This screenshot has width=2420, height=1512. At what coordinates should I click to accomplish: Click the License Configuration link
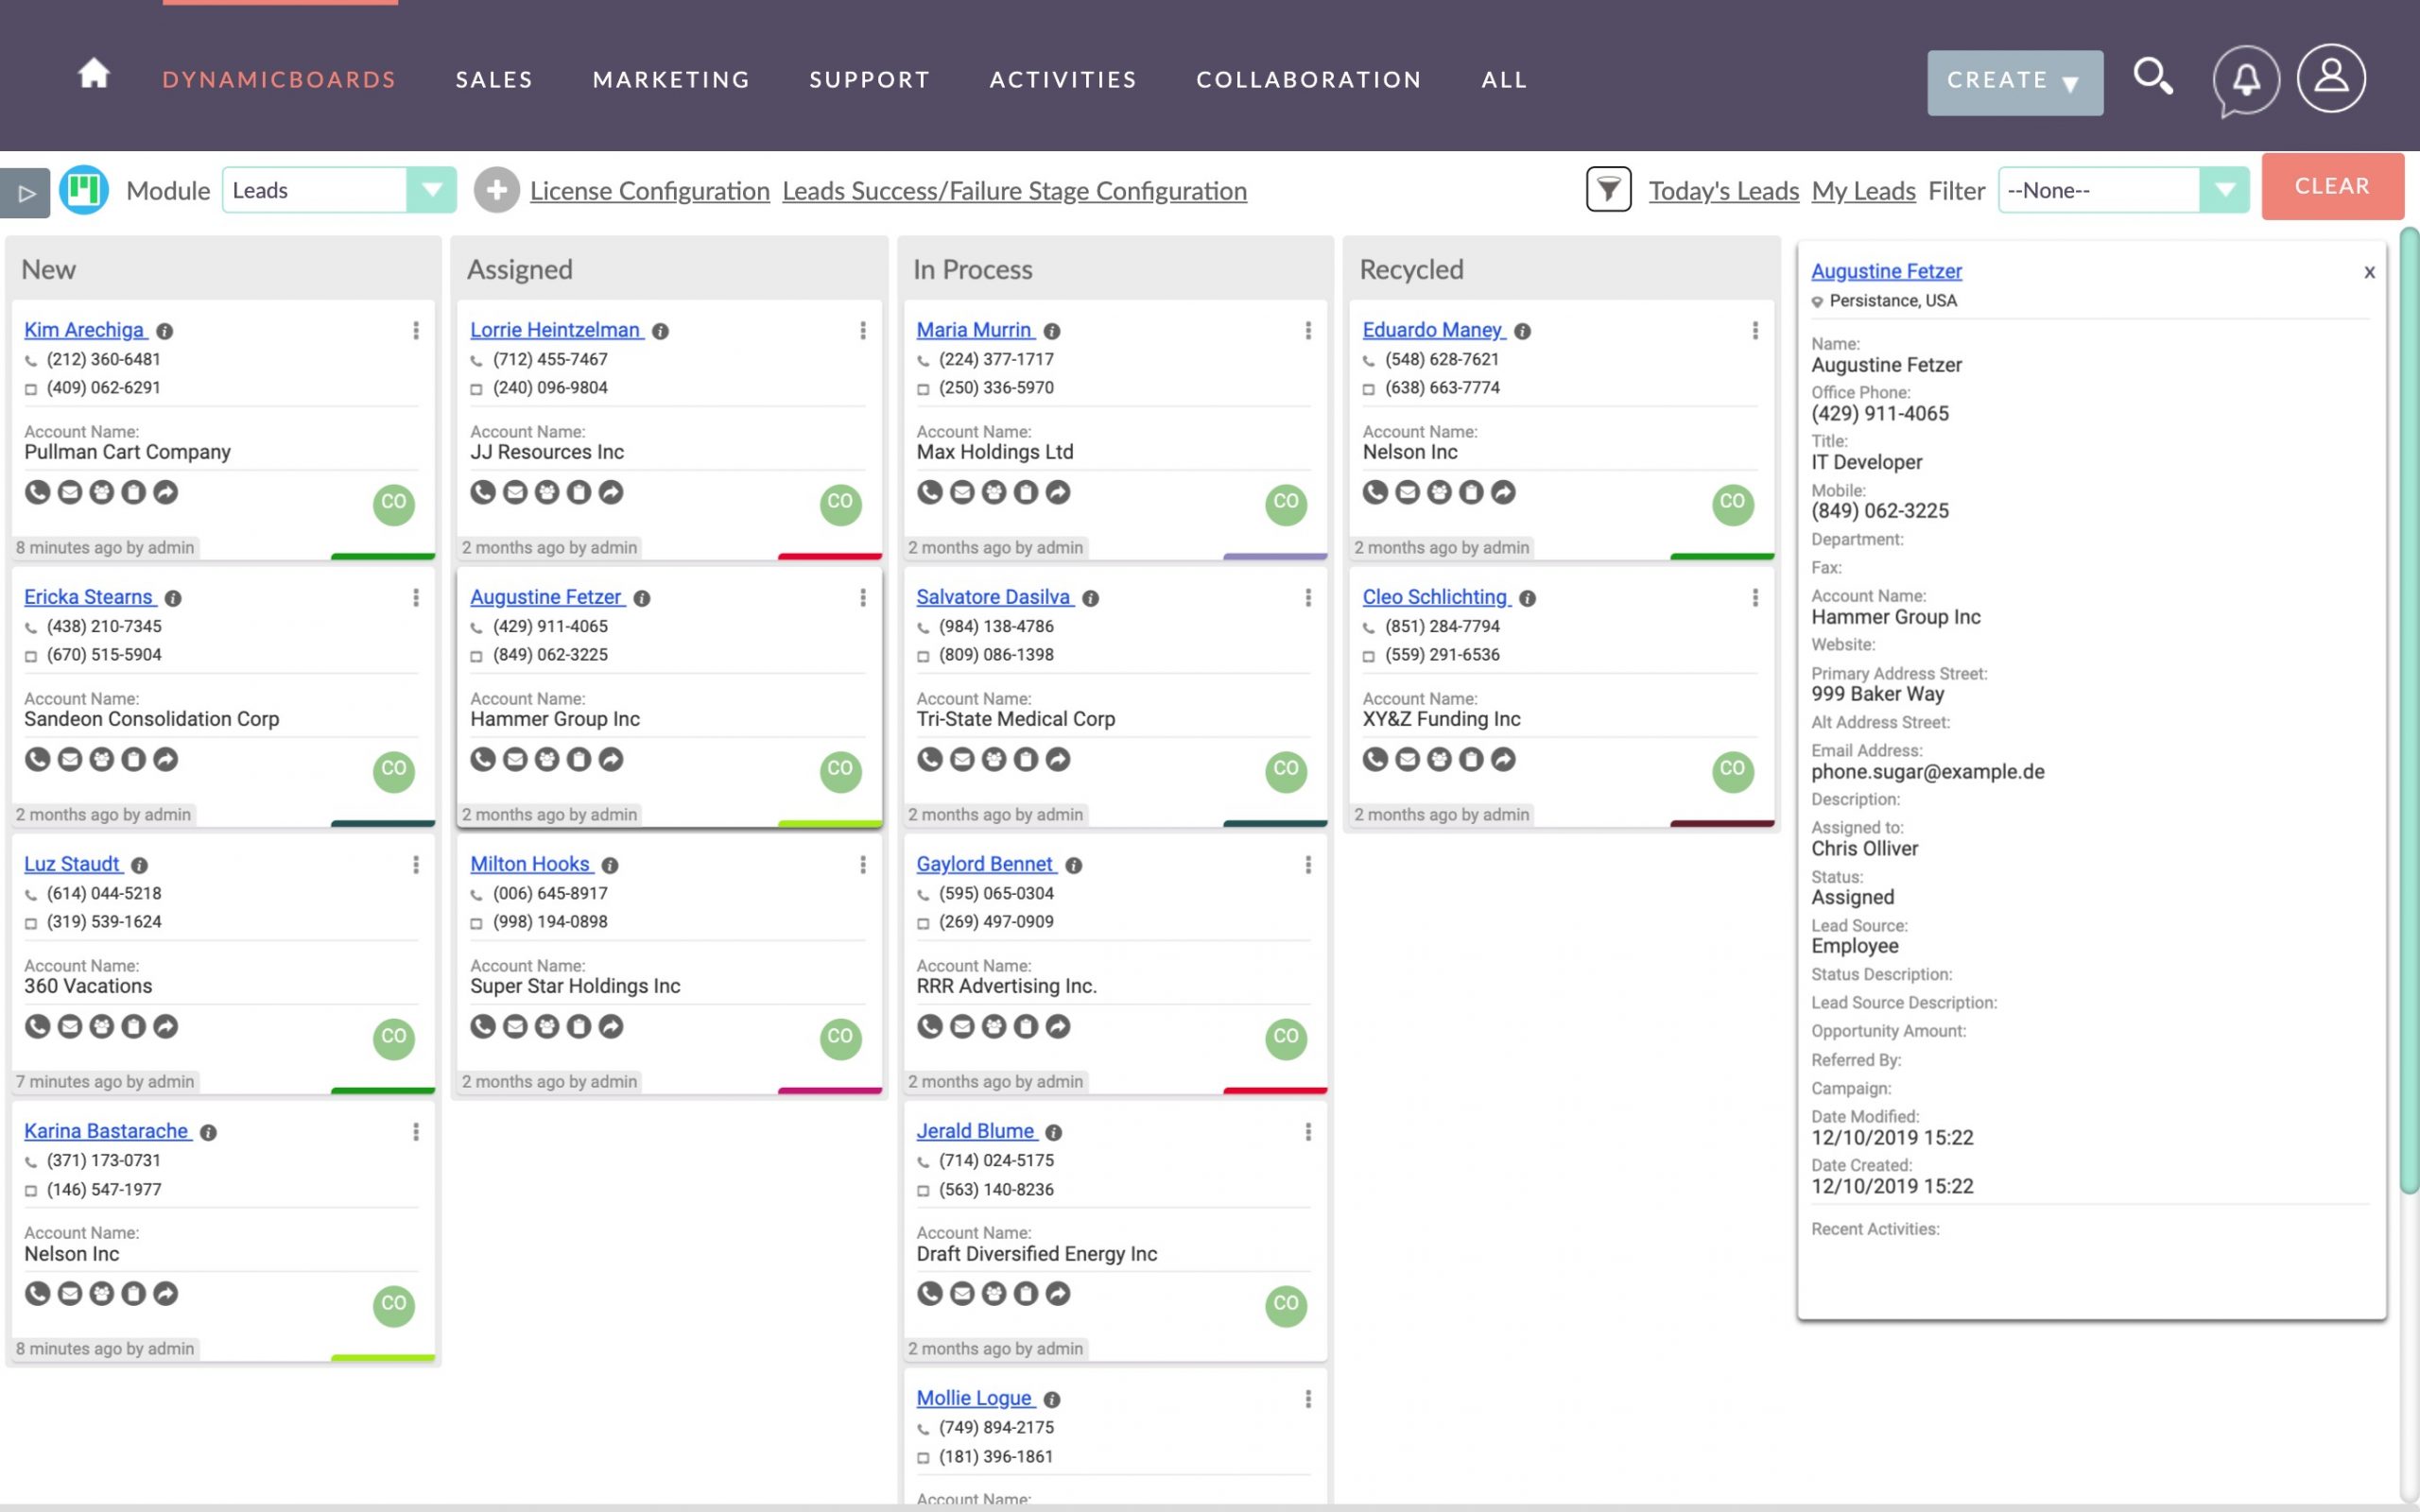(x=648, y=190)
